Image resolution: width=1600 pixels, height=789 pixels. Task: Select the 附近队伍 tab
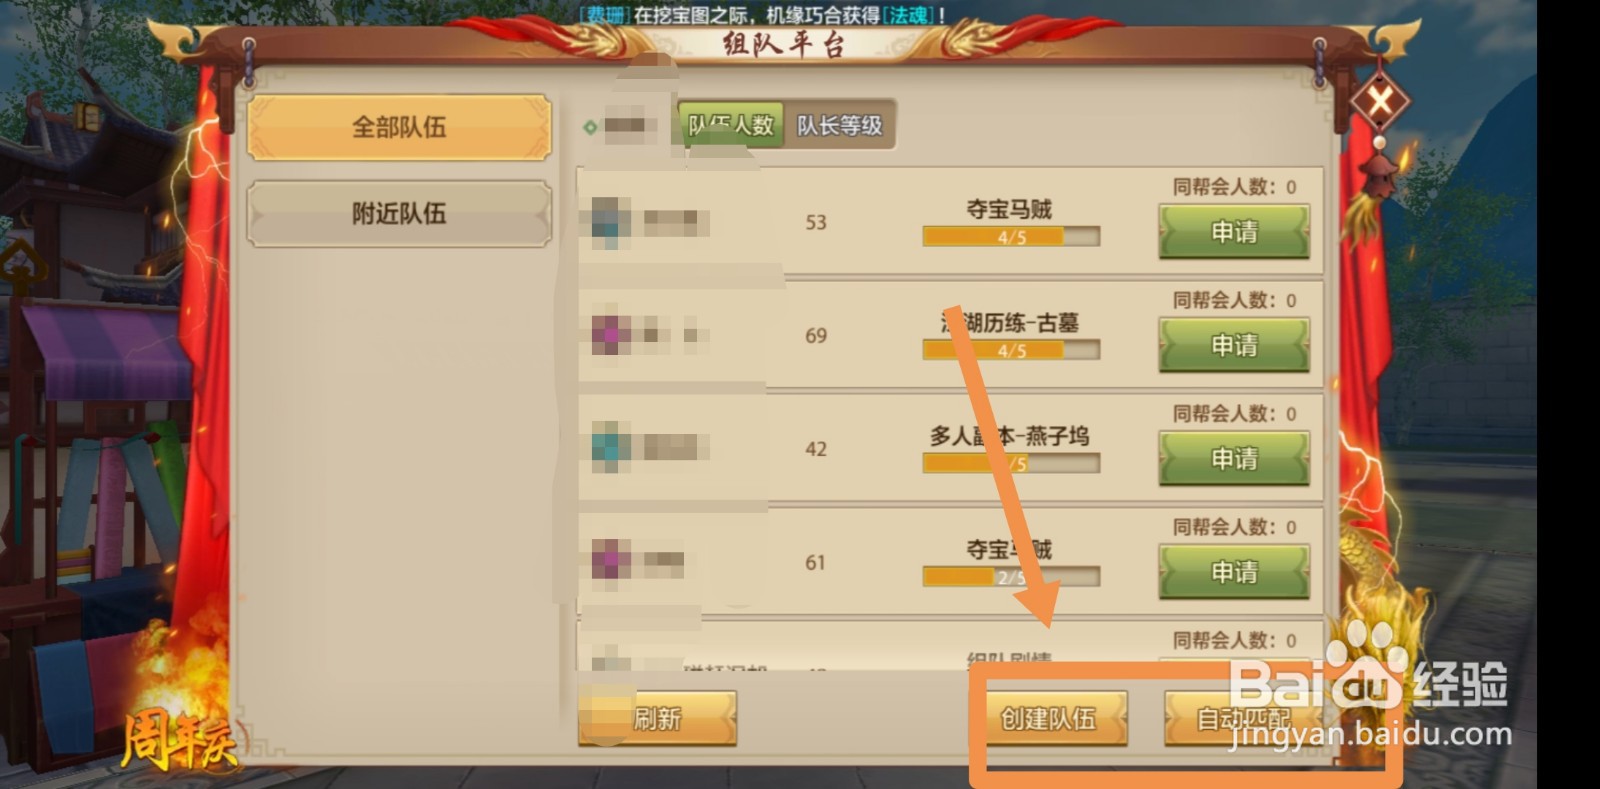click(x=399, y=213)
